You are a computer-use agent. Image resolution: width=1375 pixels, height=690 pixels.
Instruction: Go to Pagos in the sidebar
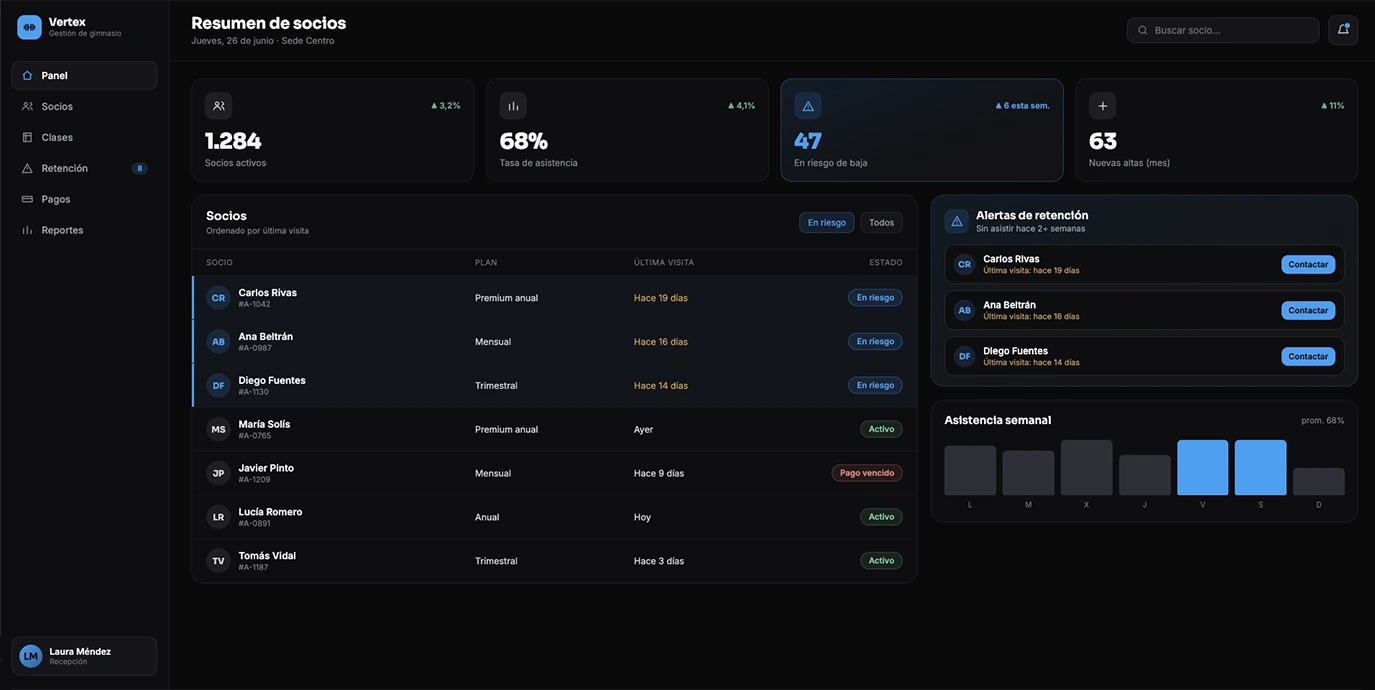pos(84,199)
